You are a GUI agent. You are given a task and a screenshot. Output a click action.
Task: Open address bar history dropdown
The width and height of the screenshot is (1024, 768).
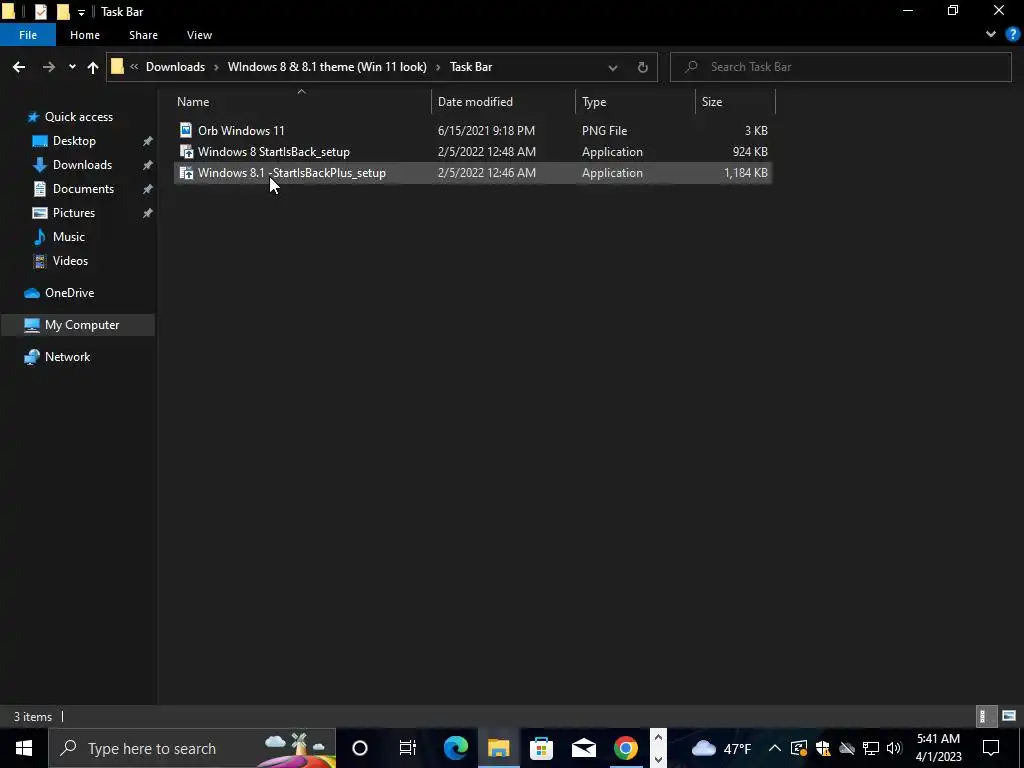pos(613,67)
